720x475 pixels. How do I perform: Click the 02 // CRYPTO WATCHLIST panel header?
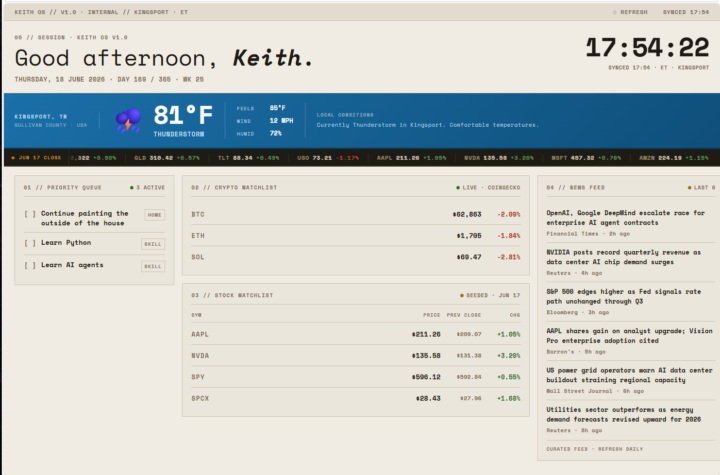point(234,187)
